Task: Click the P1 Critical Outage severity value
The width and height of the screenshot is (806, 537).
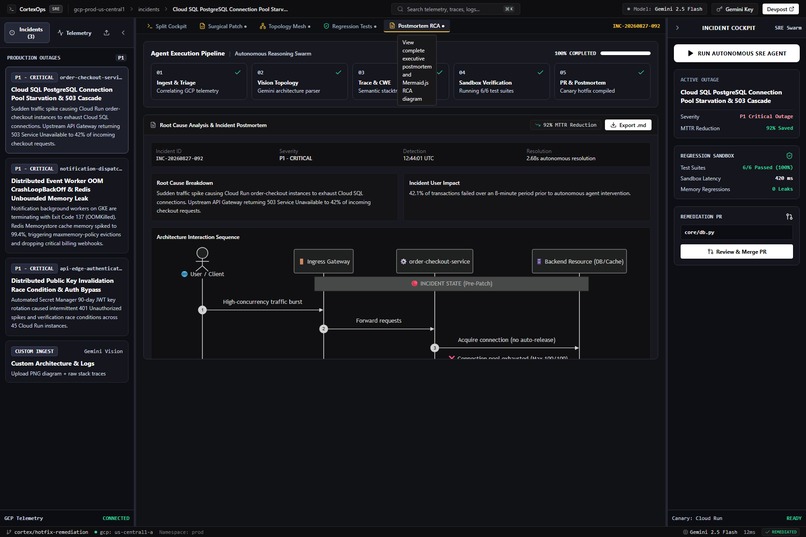Action: pyautogui.click(x=766, y=117)
